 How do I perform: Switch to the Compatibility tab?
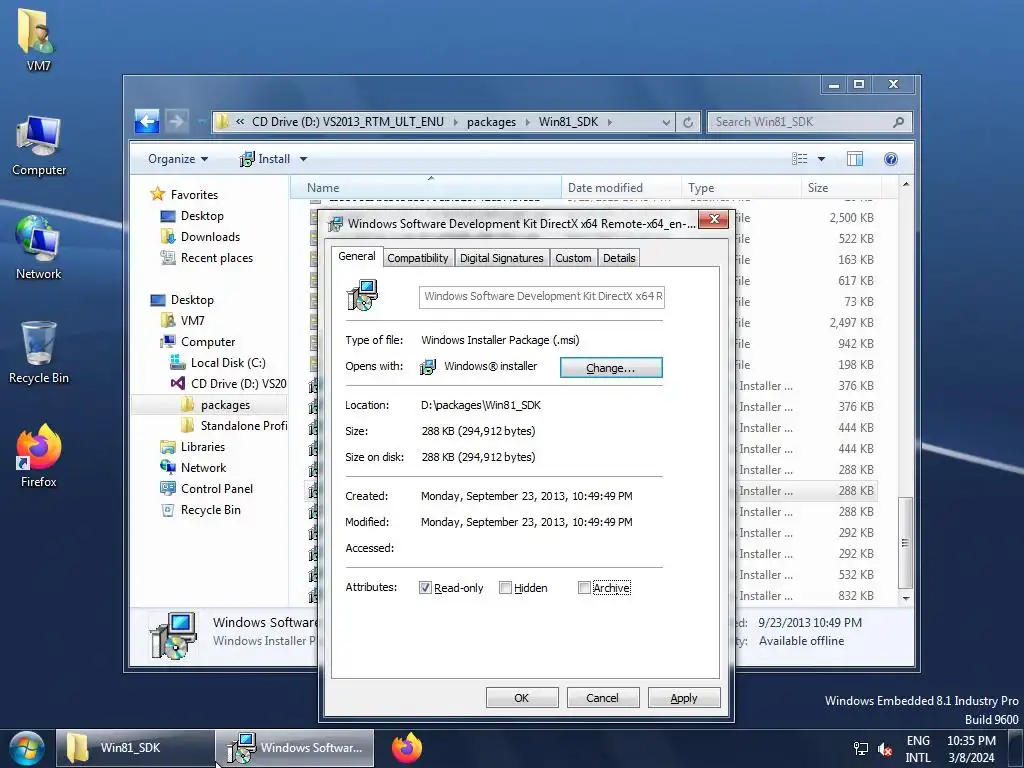(418, 258)
